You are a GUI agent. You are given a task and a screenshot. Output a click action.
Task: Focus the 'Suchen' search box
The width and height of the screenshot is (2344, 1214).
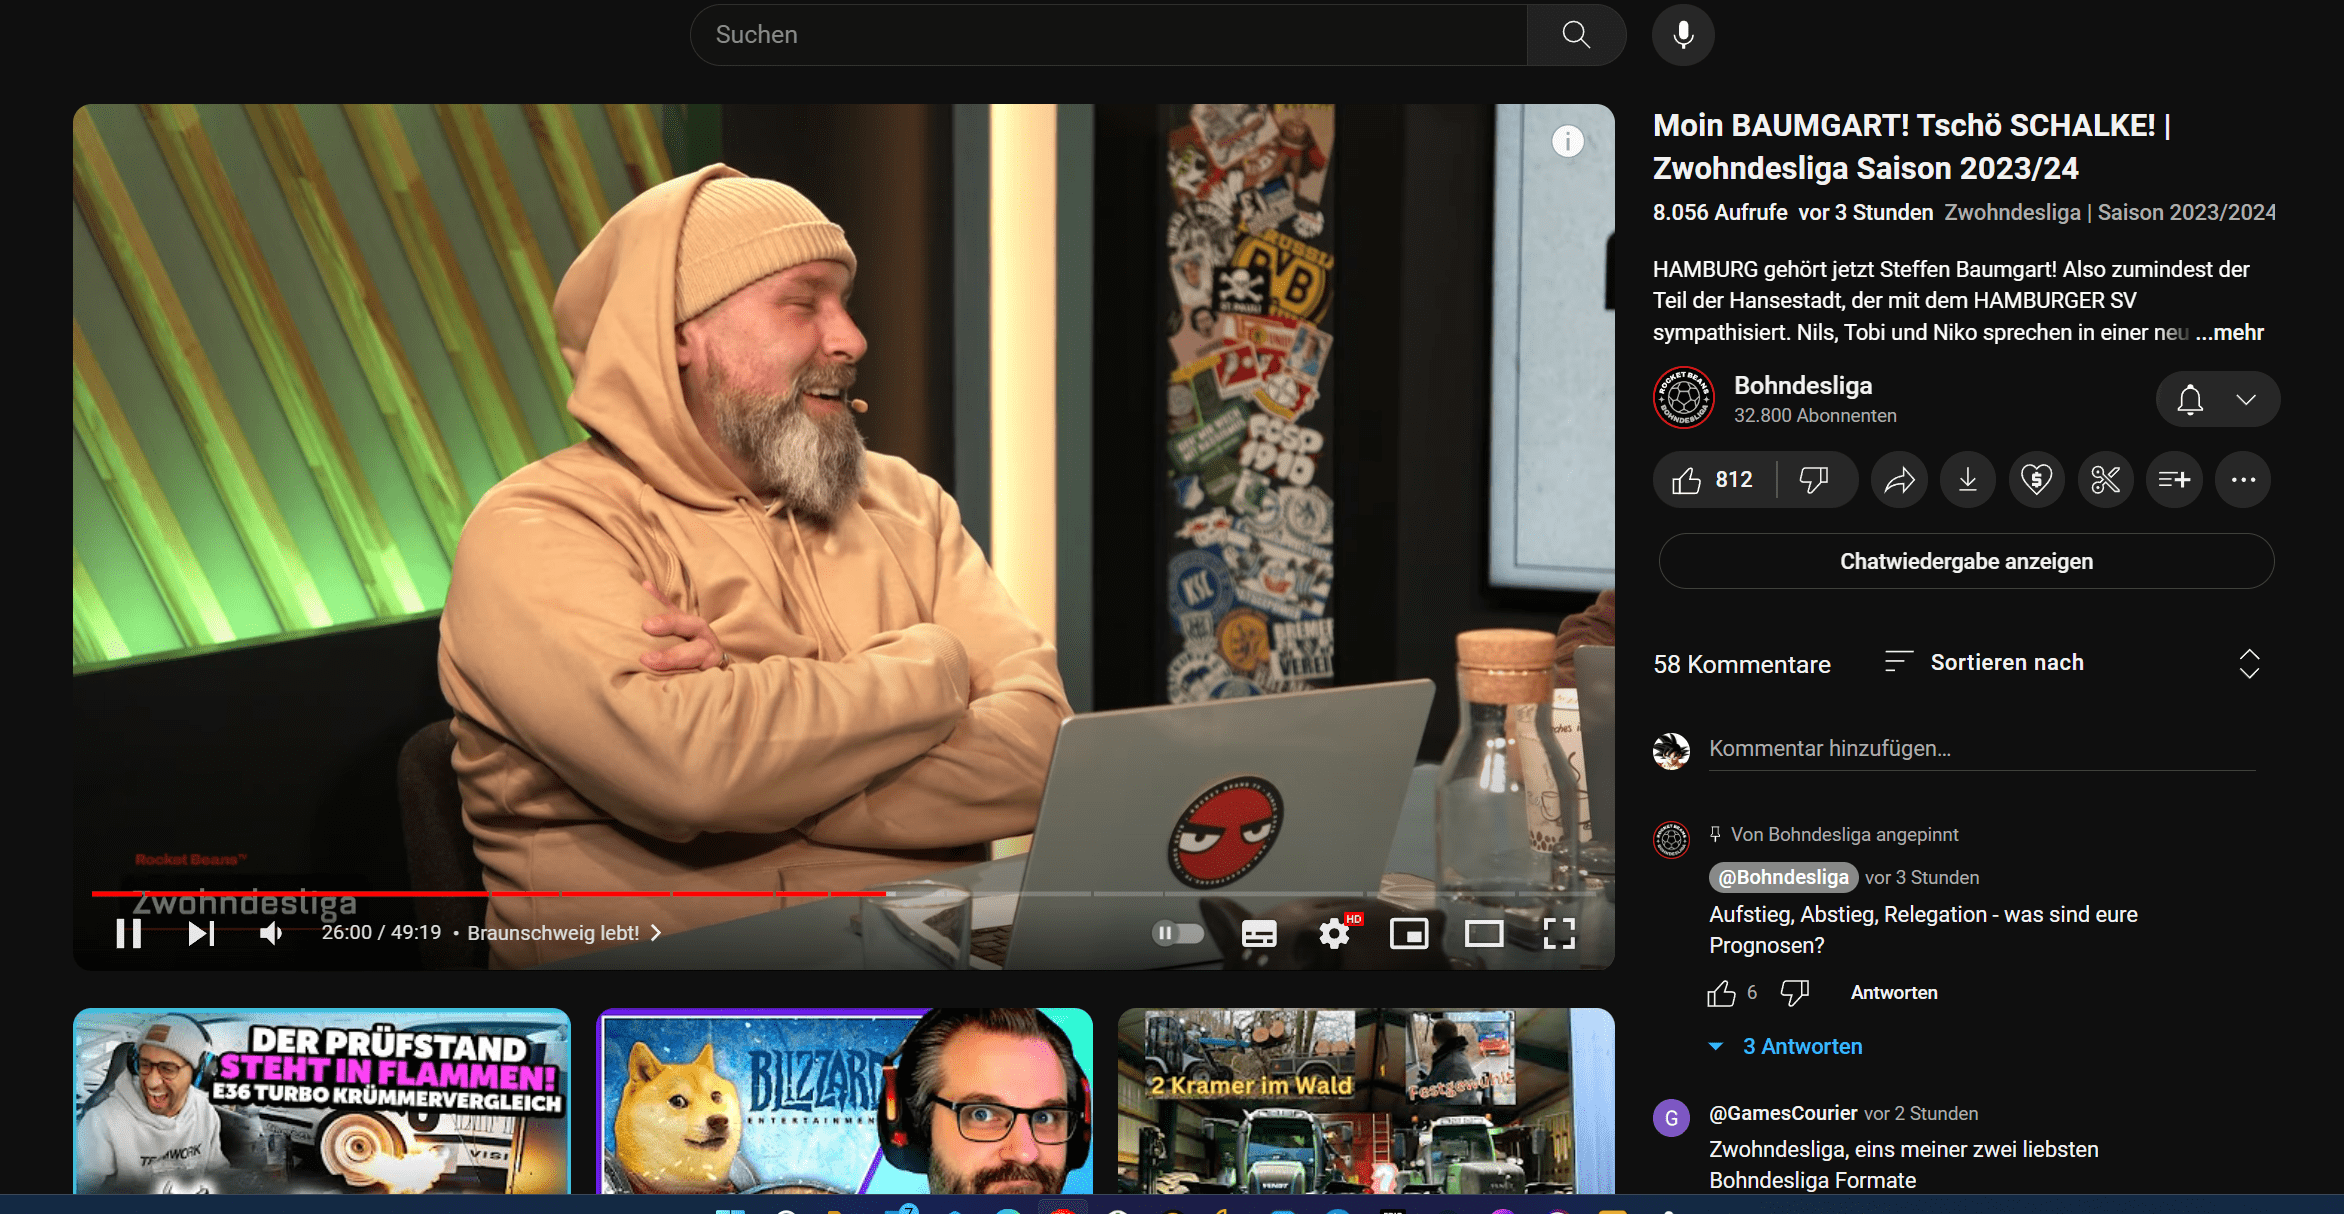pos(1108,35)
